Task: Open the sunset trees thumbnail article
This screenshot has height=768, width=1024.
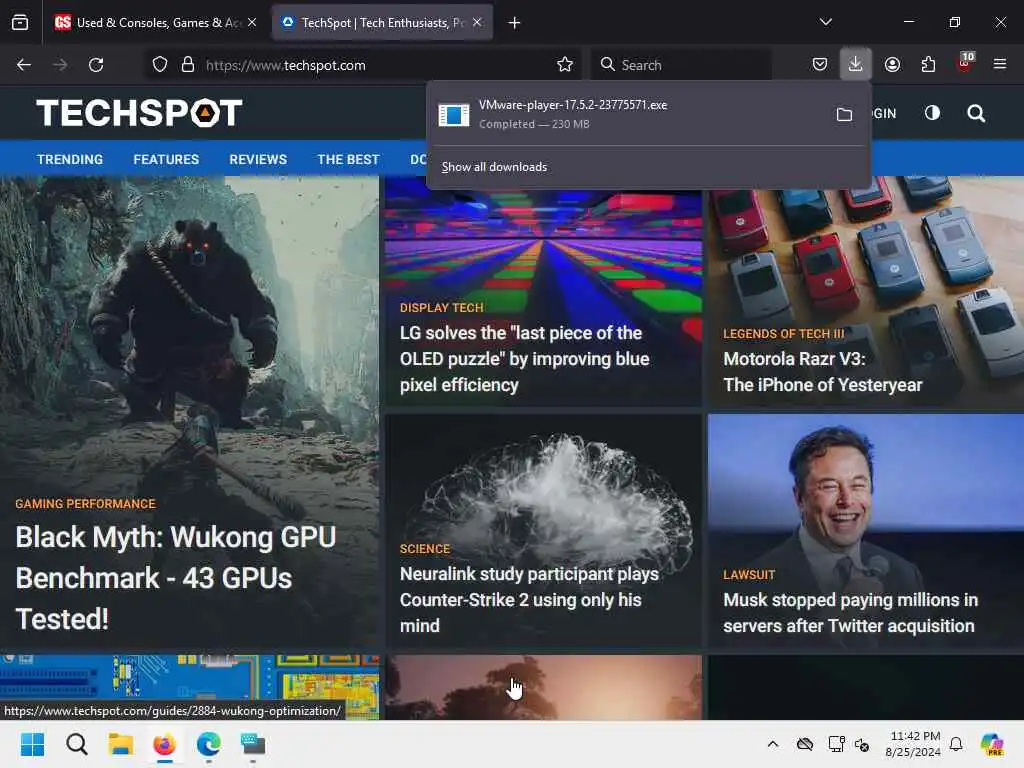Action: click(543, 687)
